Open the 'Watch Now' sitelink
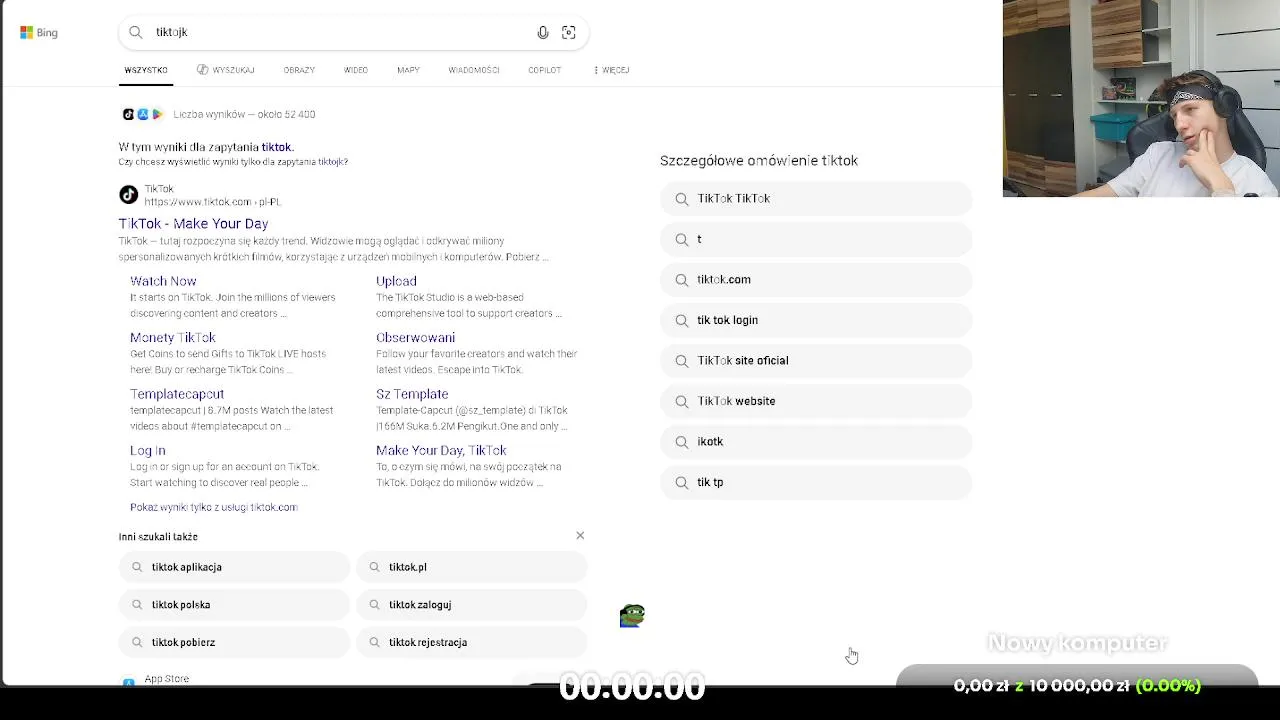 (163, 281)
